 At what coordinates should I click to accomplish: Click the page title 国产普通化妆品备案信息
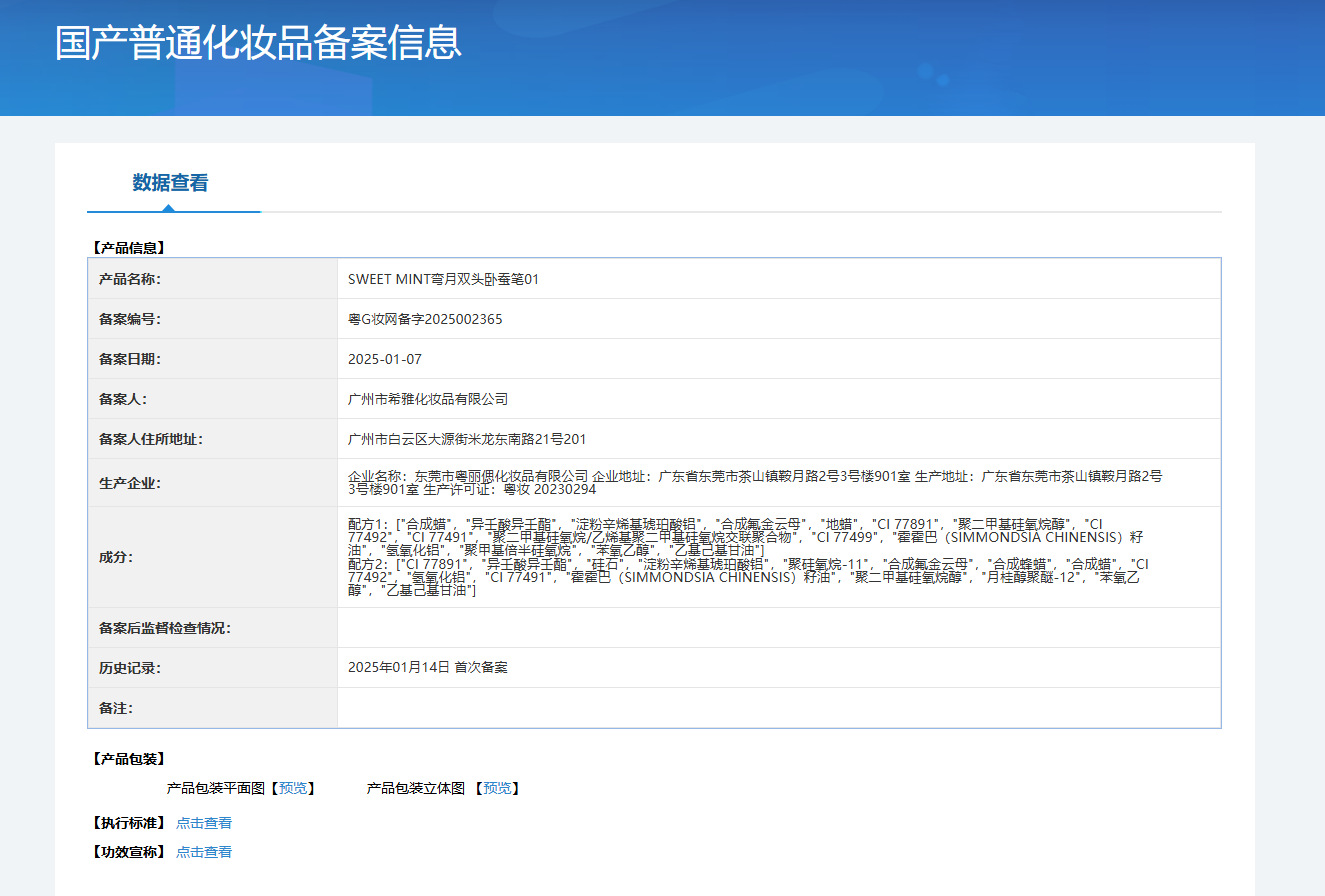(258, 43)
